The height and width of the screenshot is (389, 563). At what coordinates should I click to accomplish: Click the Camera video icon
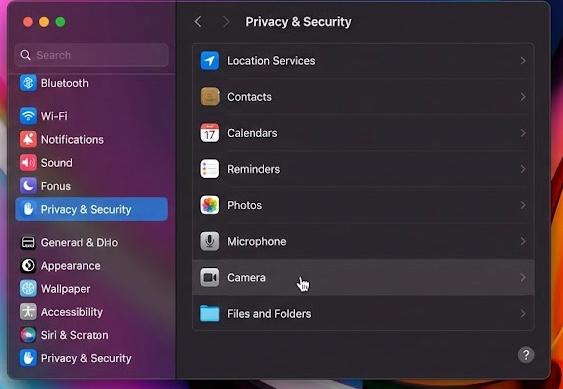[x=210, y=277]
